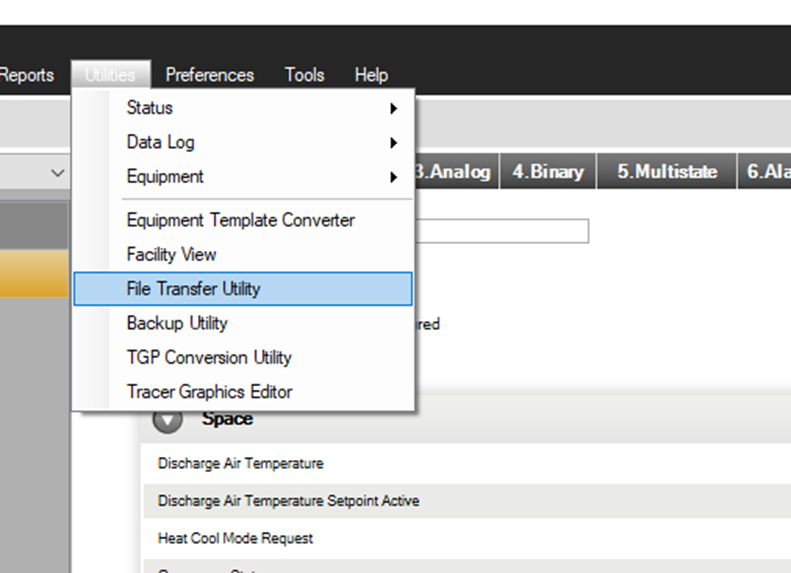Launch Tracer Graphics Editor
The height and width of the screenshot is (573, 791).
[243, 392]
